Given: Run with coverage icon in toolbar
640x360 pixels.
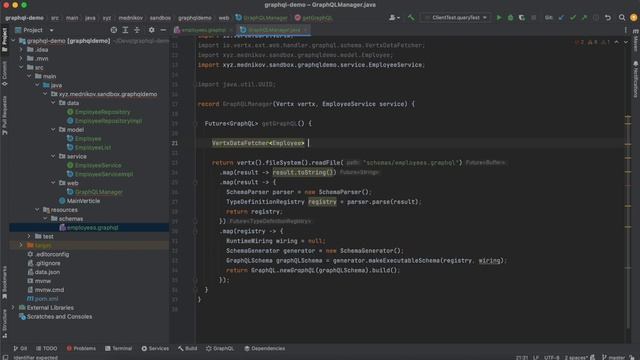Looking at the screenshot, I should click(522, 18).
